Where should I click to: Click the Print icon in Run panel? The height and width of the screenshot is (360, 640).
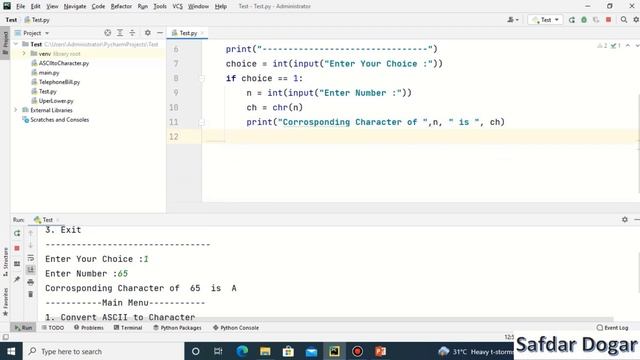pos(31,282)
